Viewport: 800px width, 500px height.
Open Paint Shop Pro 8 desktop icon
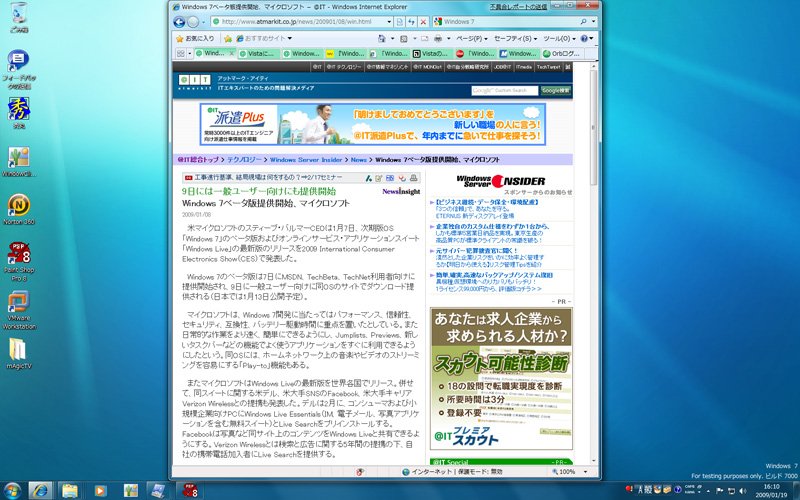[x=19, y=261]
